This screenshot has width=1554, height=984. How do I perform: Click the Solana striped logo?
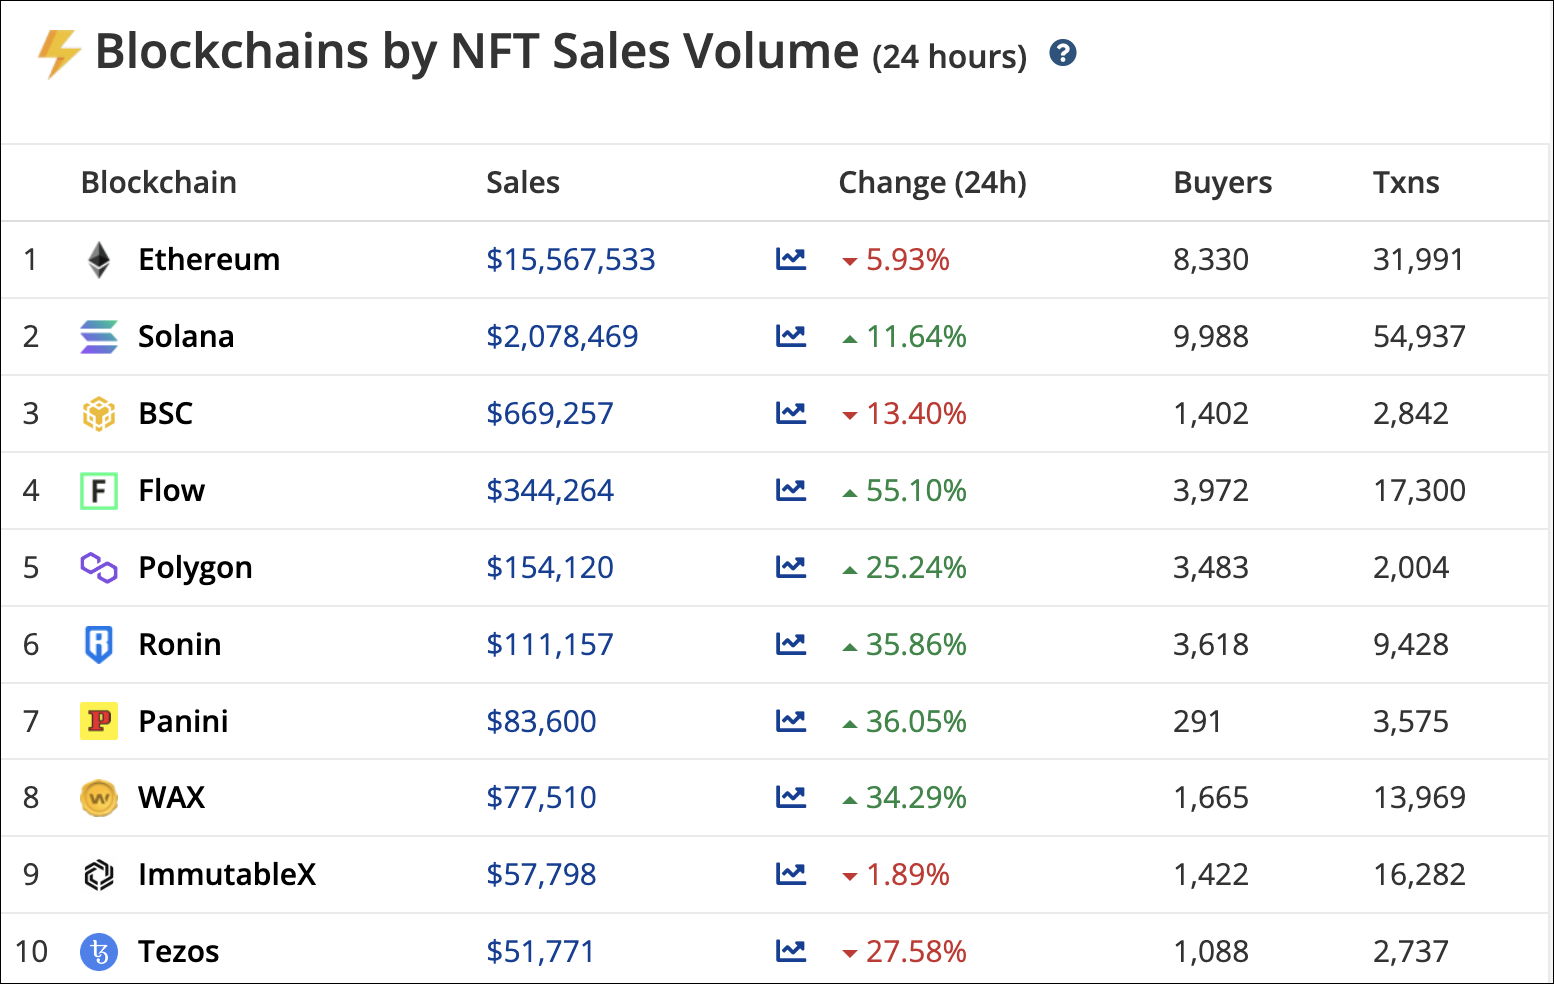tap(99, 337)
